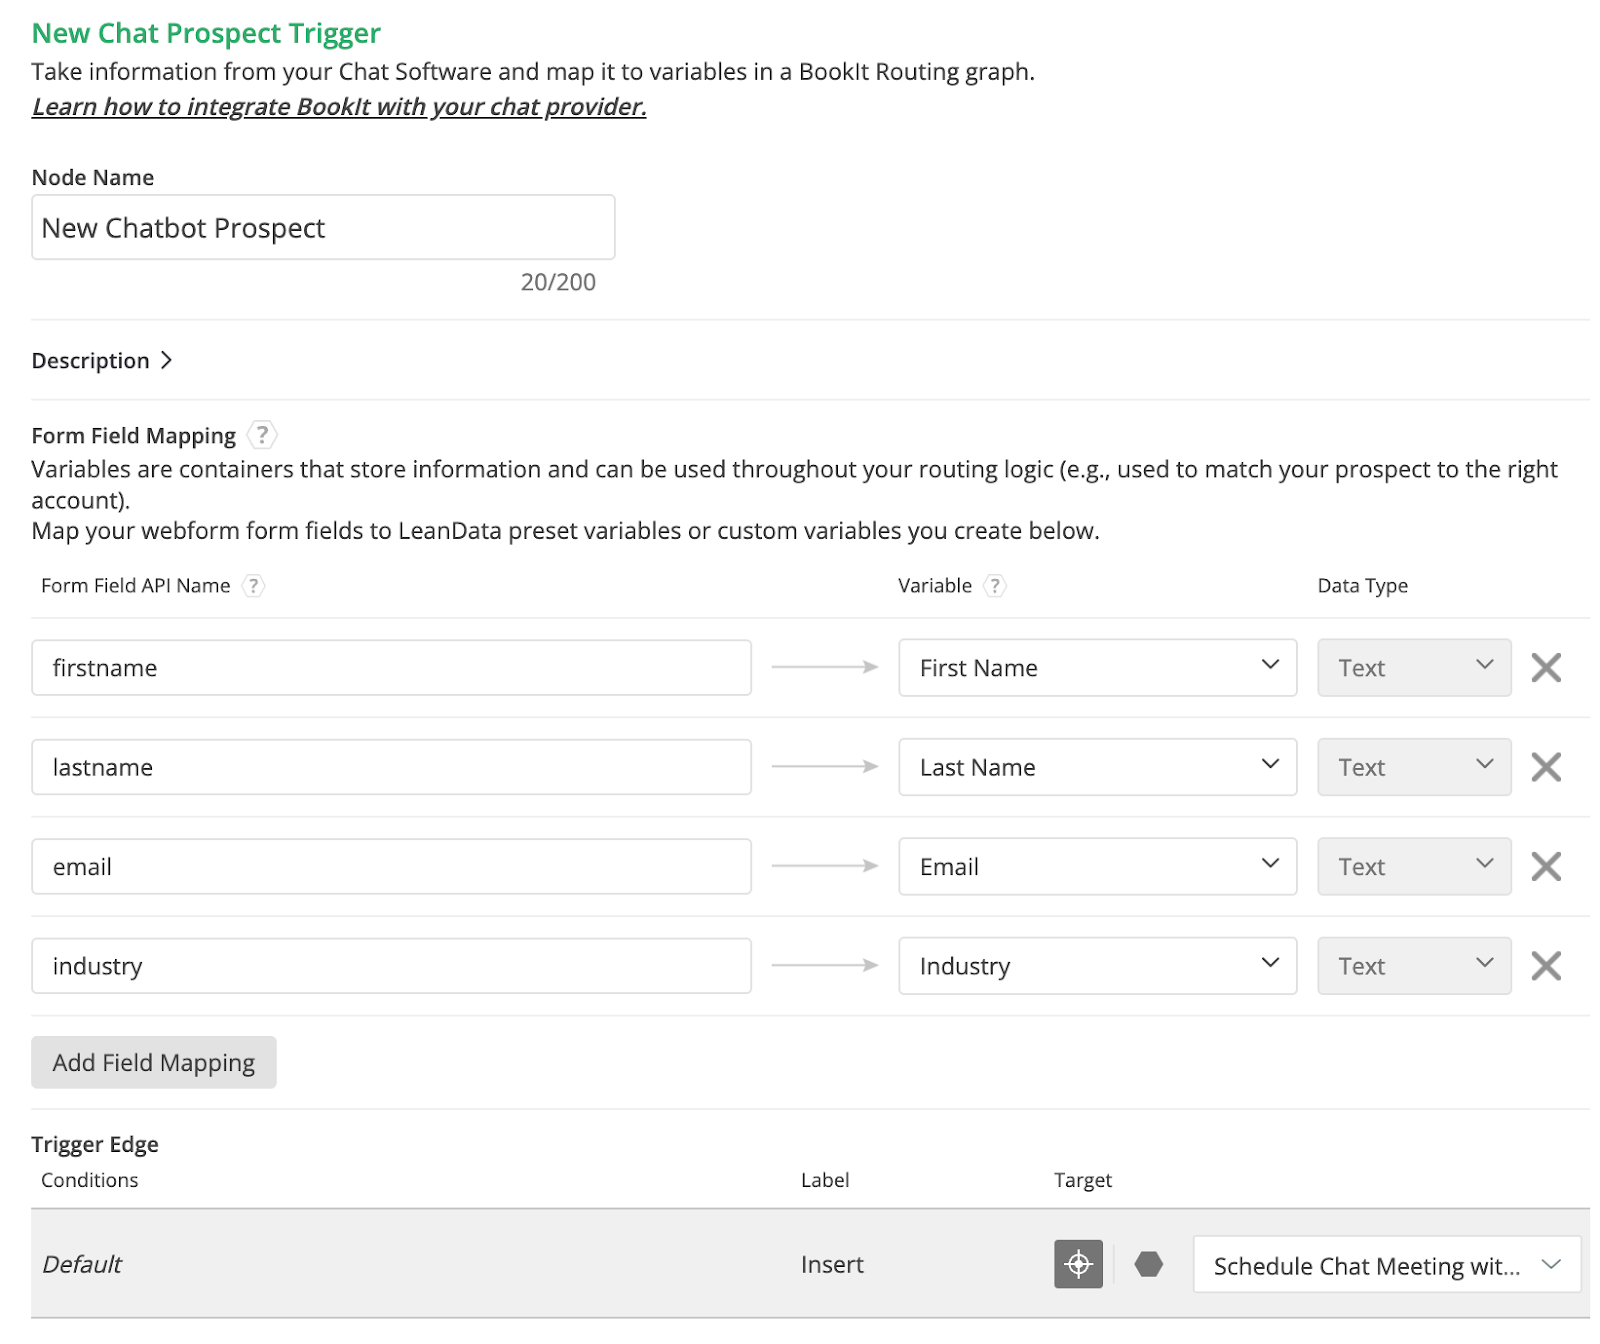This screenshot has width=1600, height=1344.
Task: Click the hexagon node icon in Target
Action: click(x=1148, y=1264)
